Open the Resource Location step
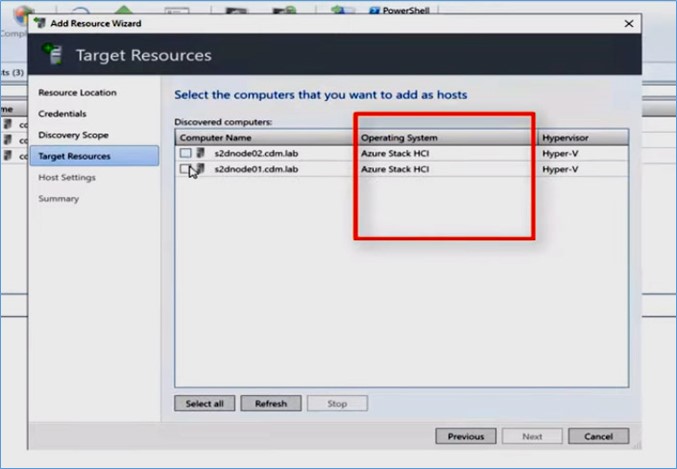 (77, 92)
